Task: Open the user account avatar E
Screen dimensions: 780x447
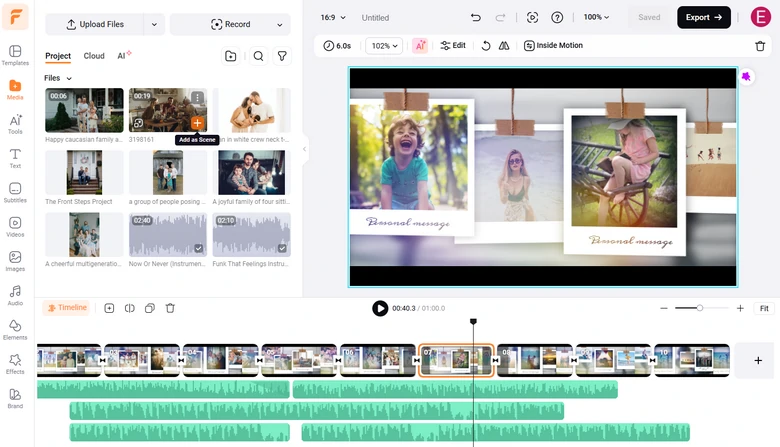Action: pyautogui.click(x=761, y=17)
